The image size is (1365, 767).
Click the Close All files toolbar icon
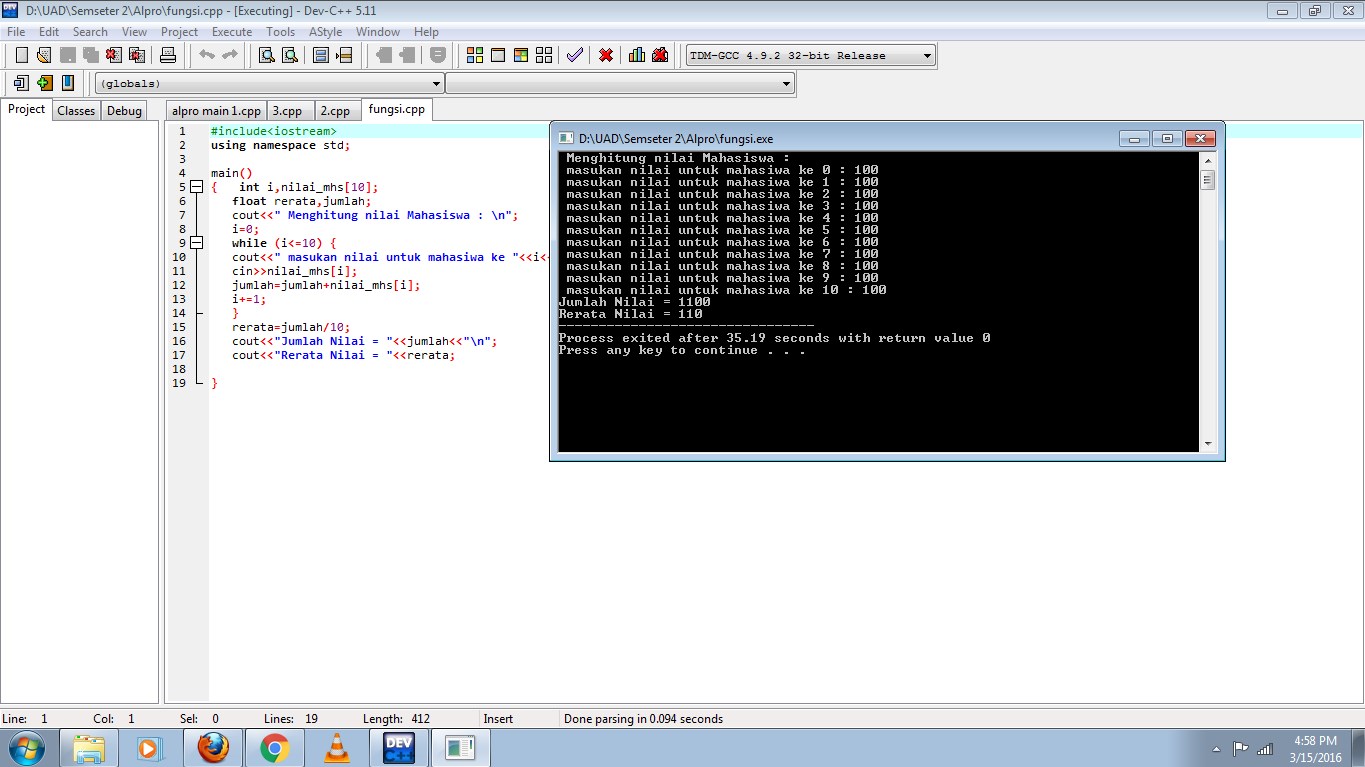[136, 55]
